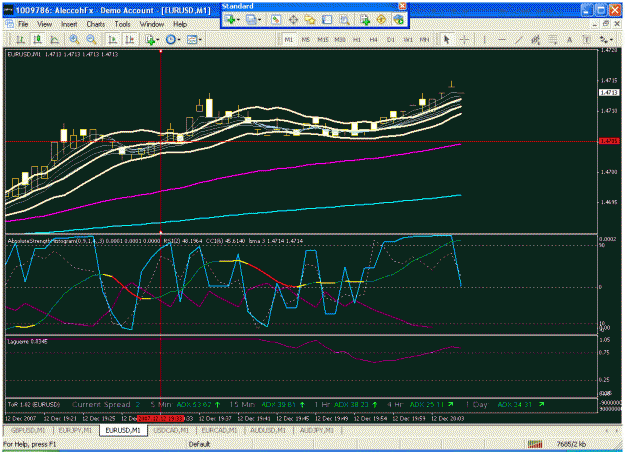Select the trendline drawing tool
The width and height of the screenshot is (625, 452).
[519, 39]
